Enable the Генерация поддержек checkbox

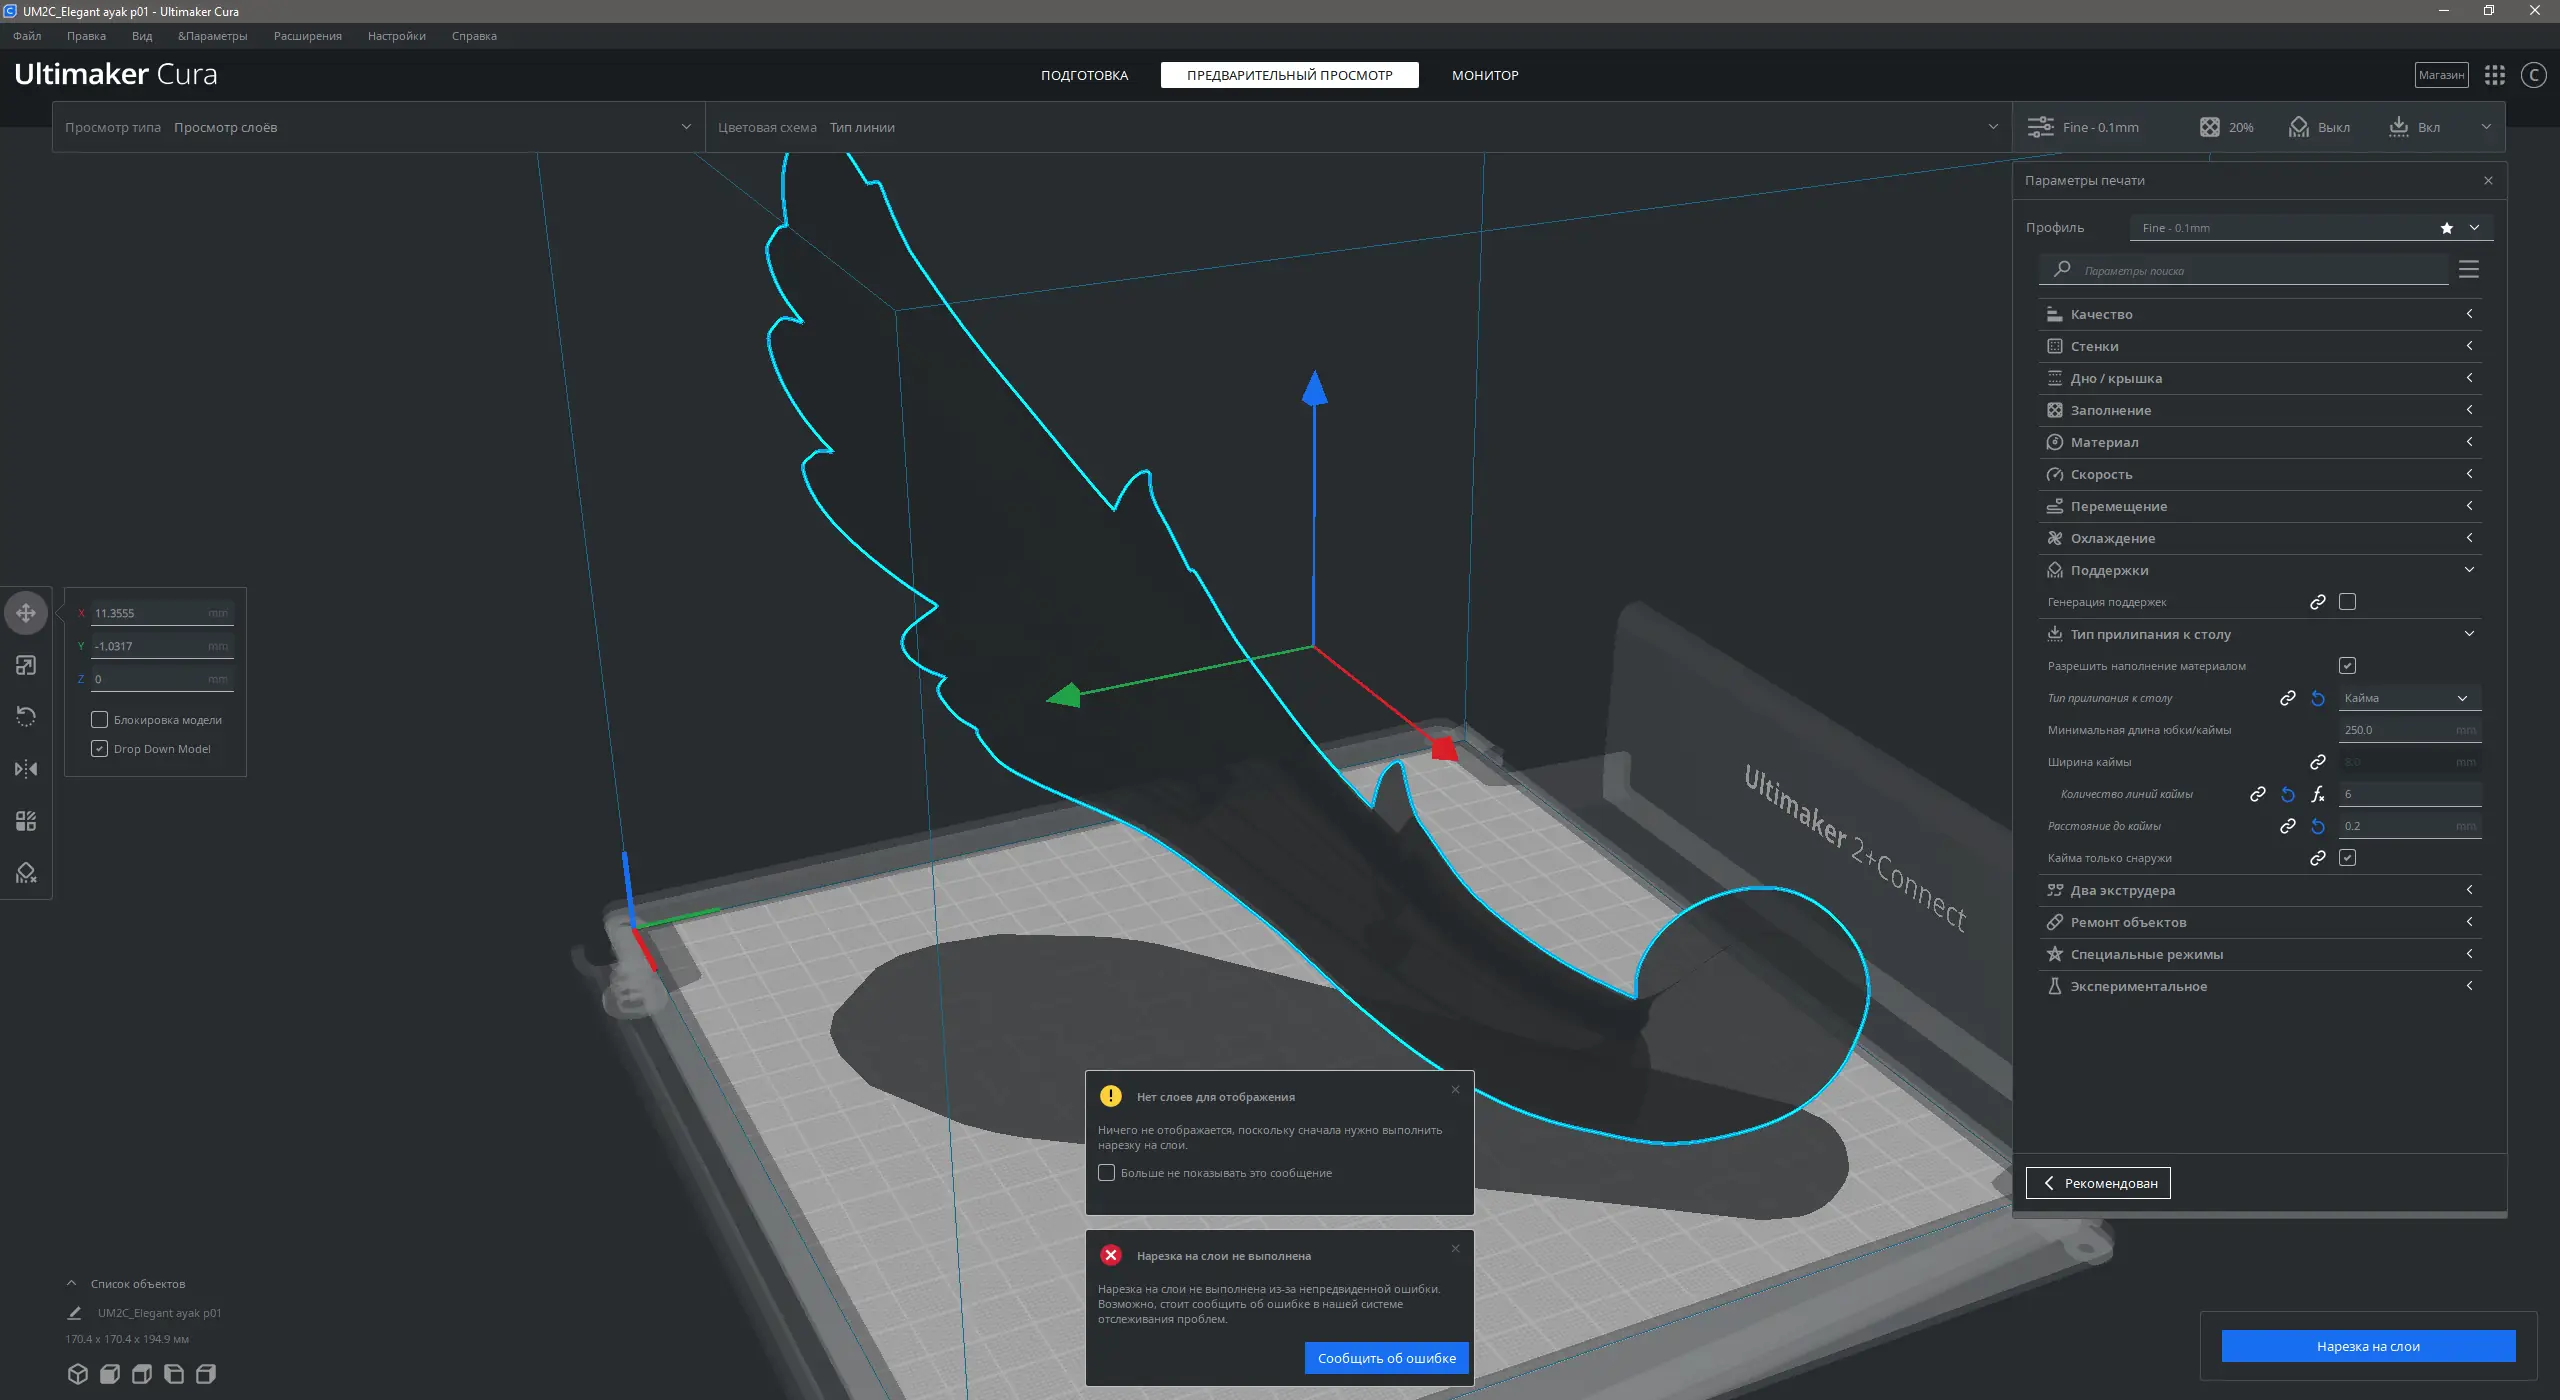(2347, 602)
